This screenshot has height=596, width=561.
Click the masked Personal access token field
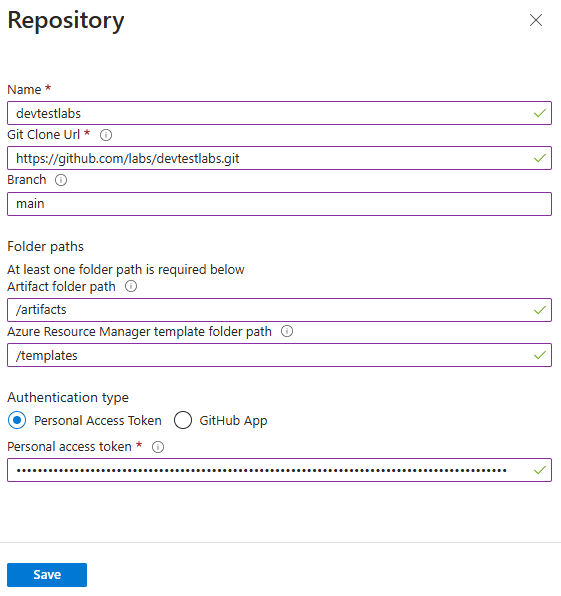(x=279, y=470)
